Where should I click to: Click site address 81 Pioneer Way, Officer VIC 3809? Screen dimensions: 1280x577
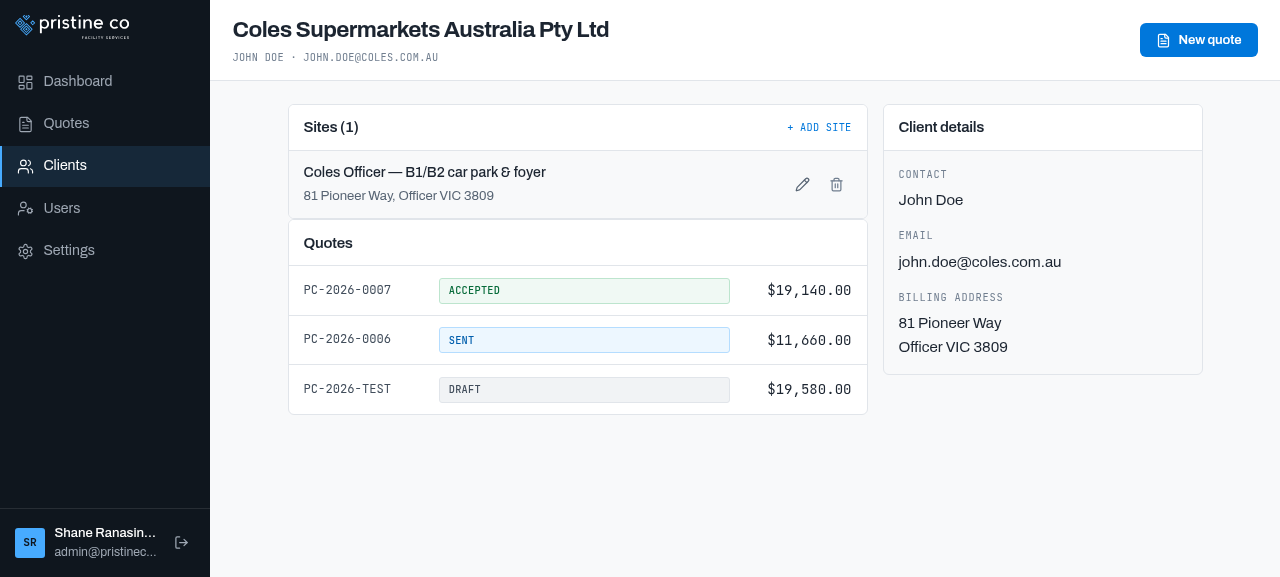398,196
